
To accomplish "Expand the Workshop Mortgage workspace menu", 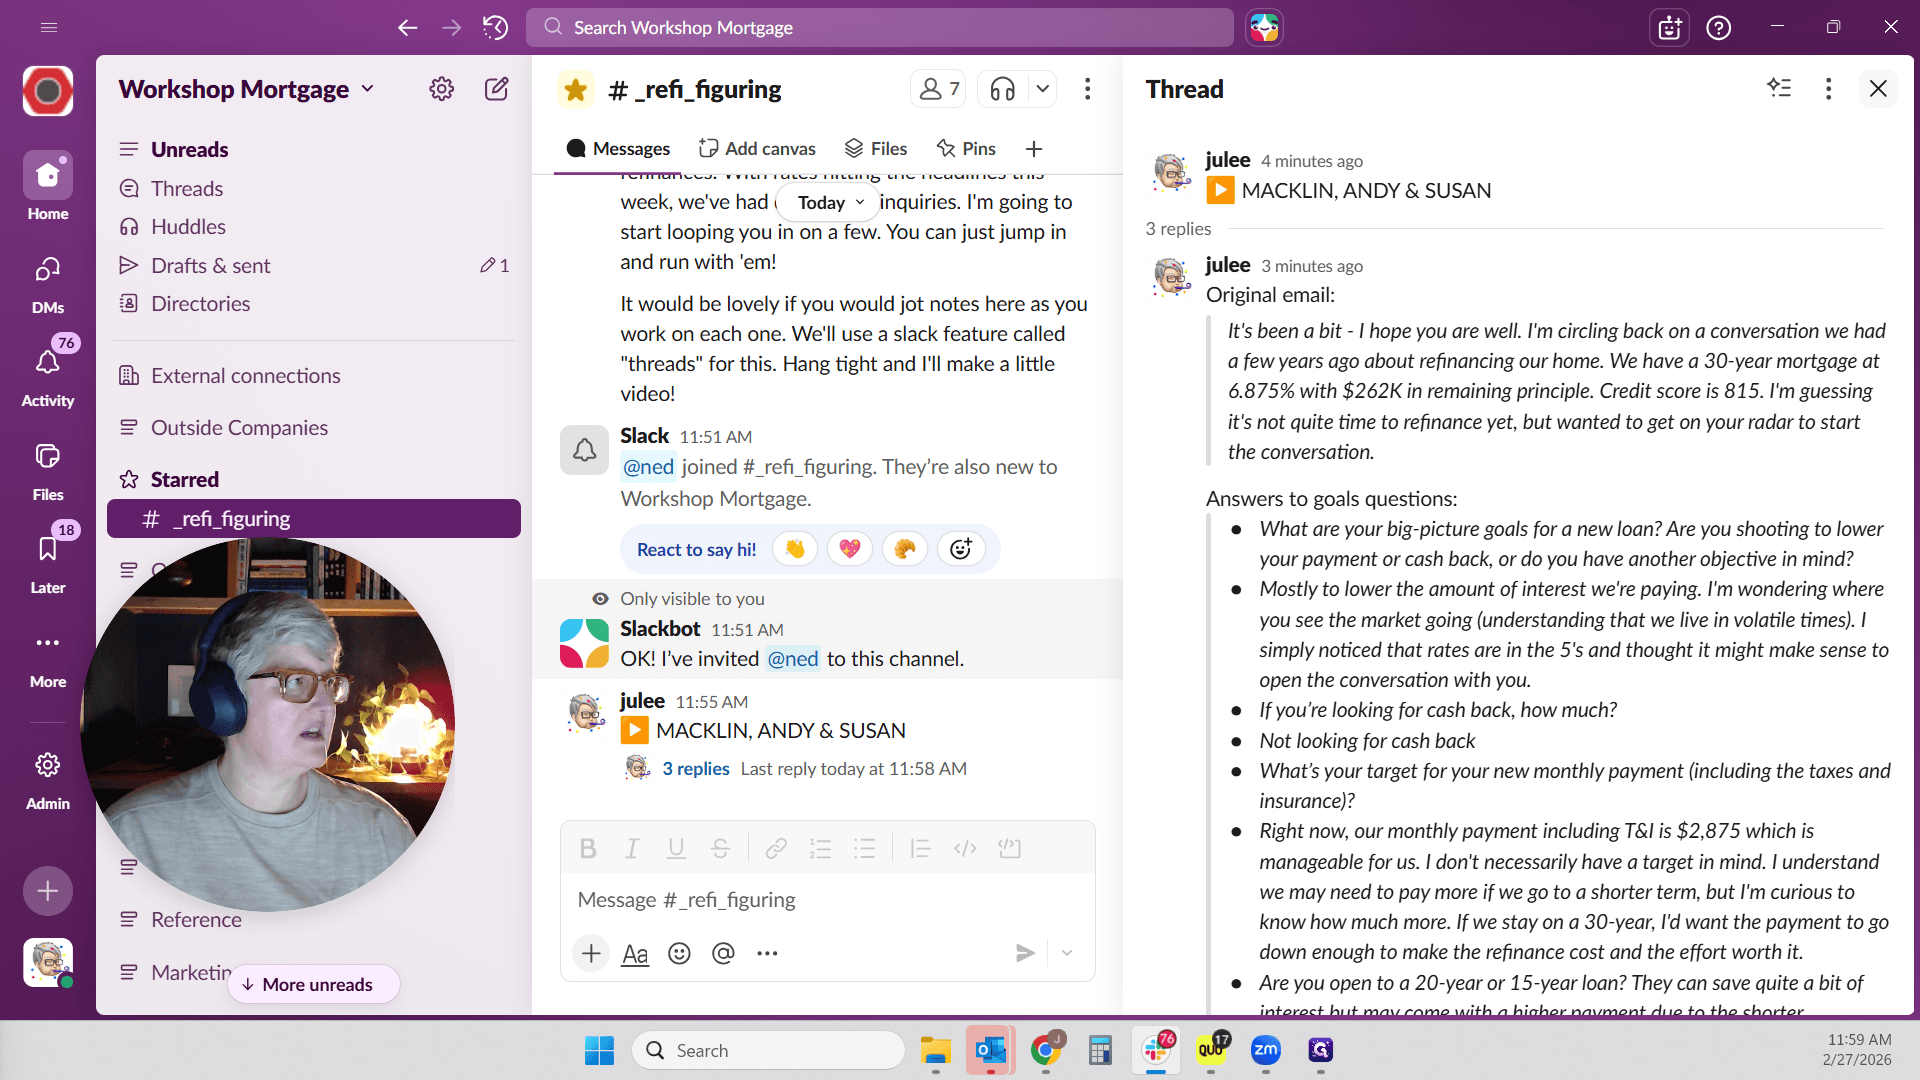I will click(x=246, y=89).
